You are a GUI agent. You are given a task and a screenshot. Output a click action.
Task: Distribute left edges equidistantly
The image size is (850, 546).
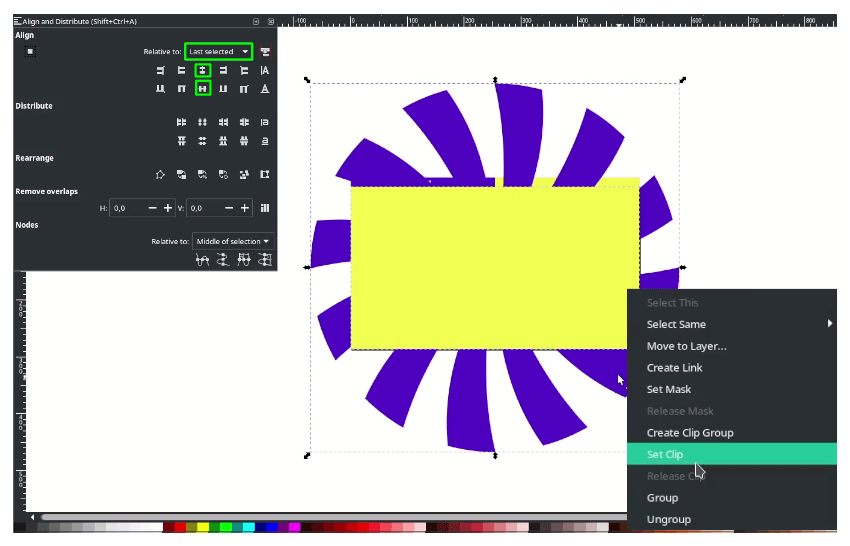(x=182, y=123)
